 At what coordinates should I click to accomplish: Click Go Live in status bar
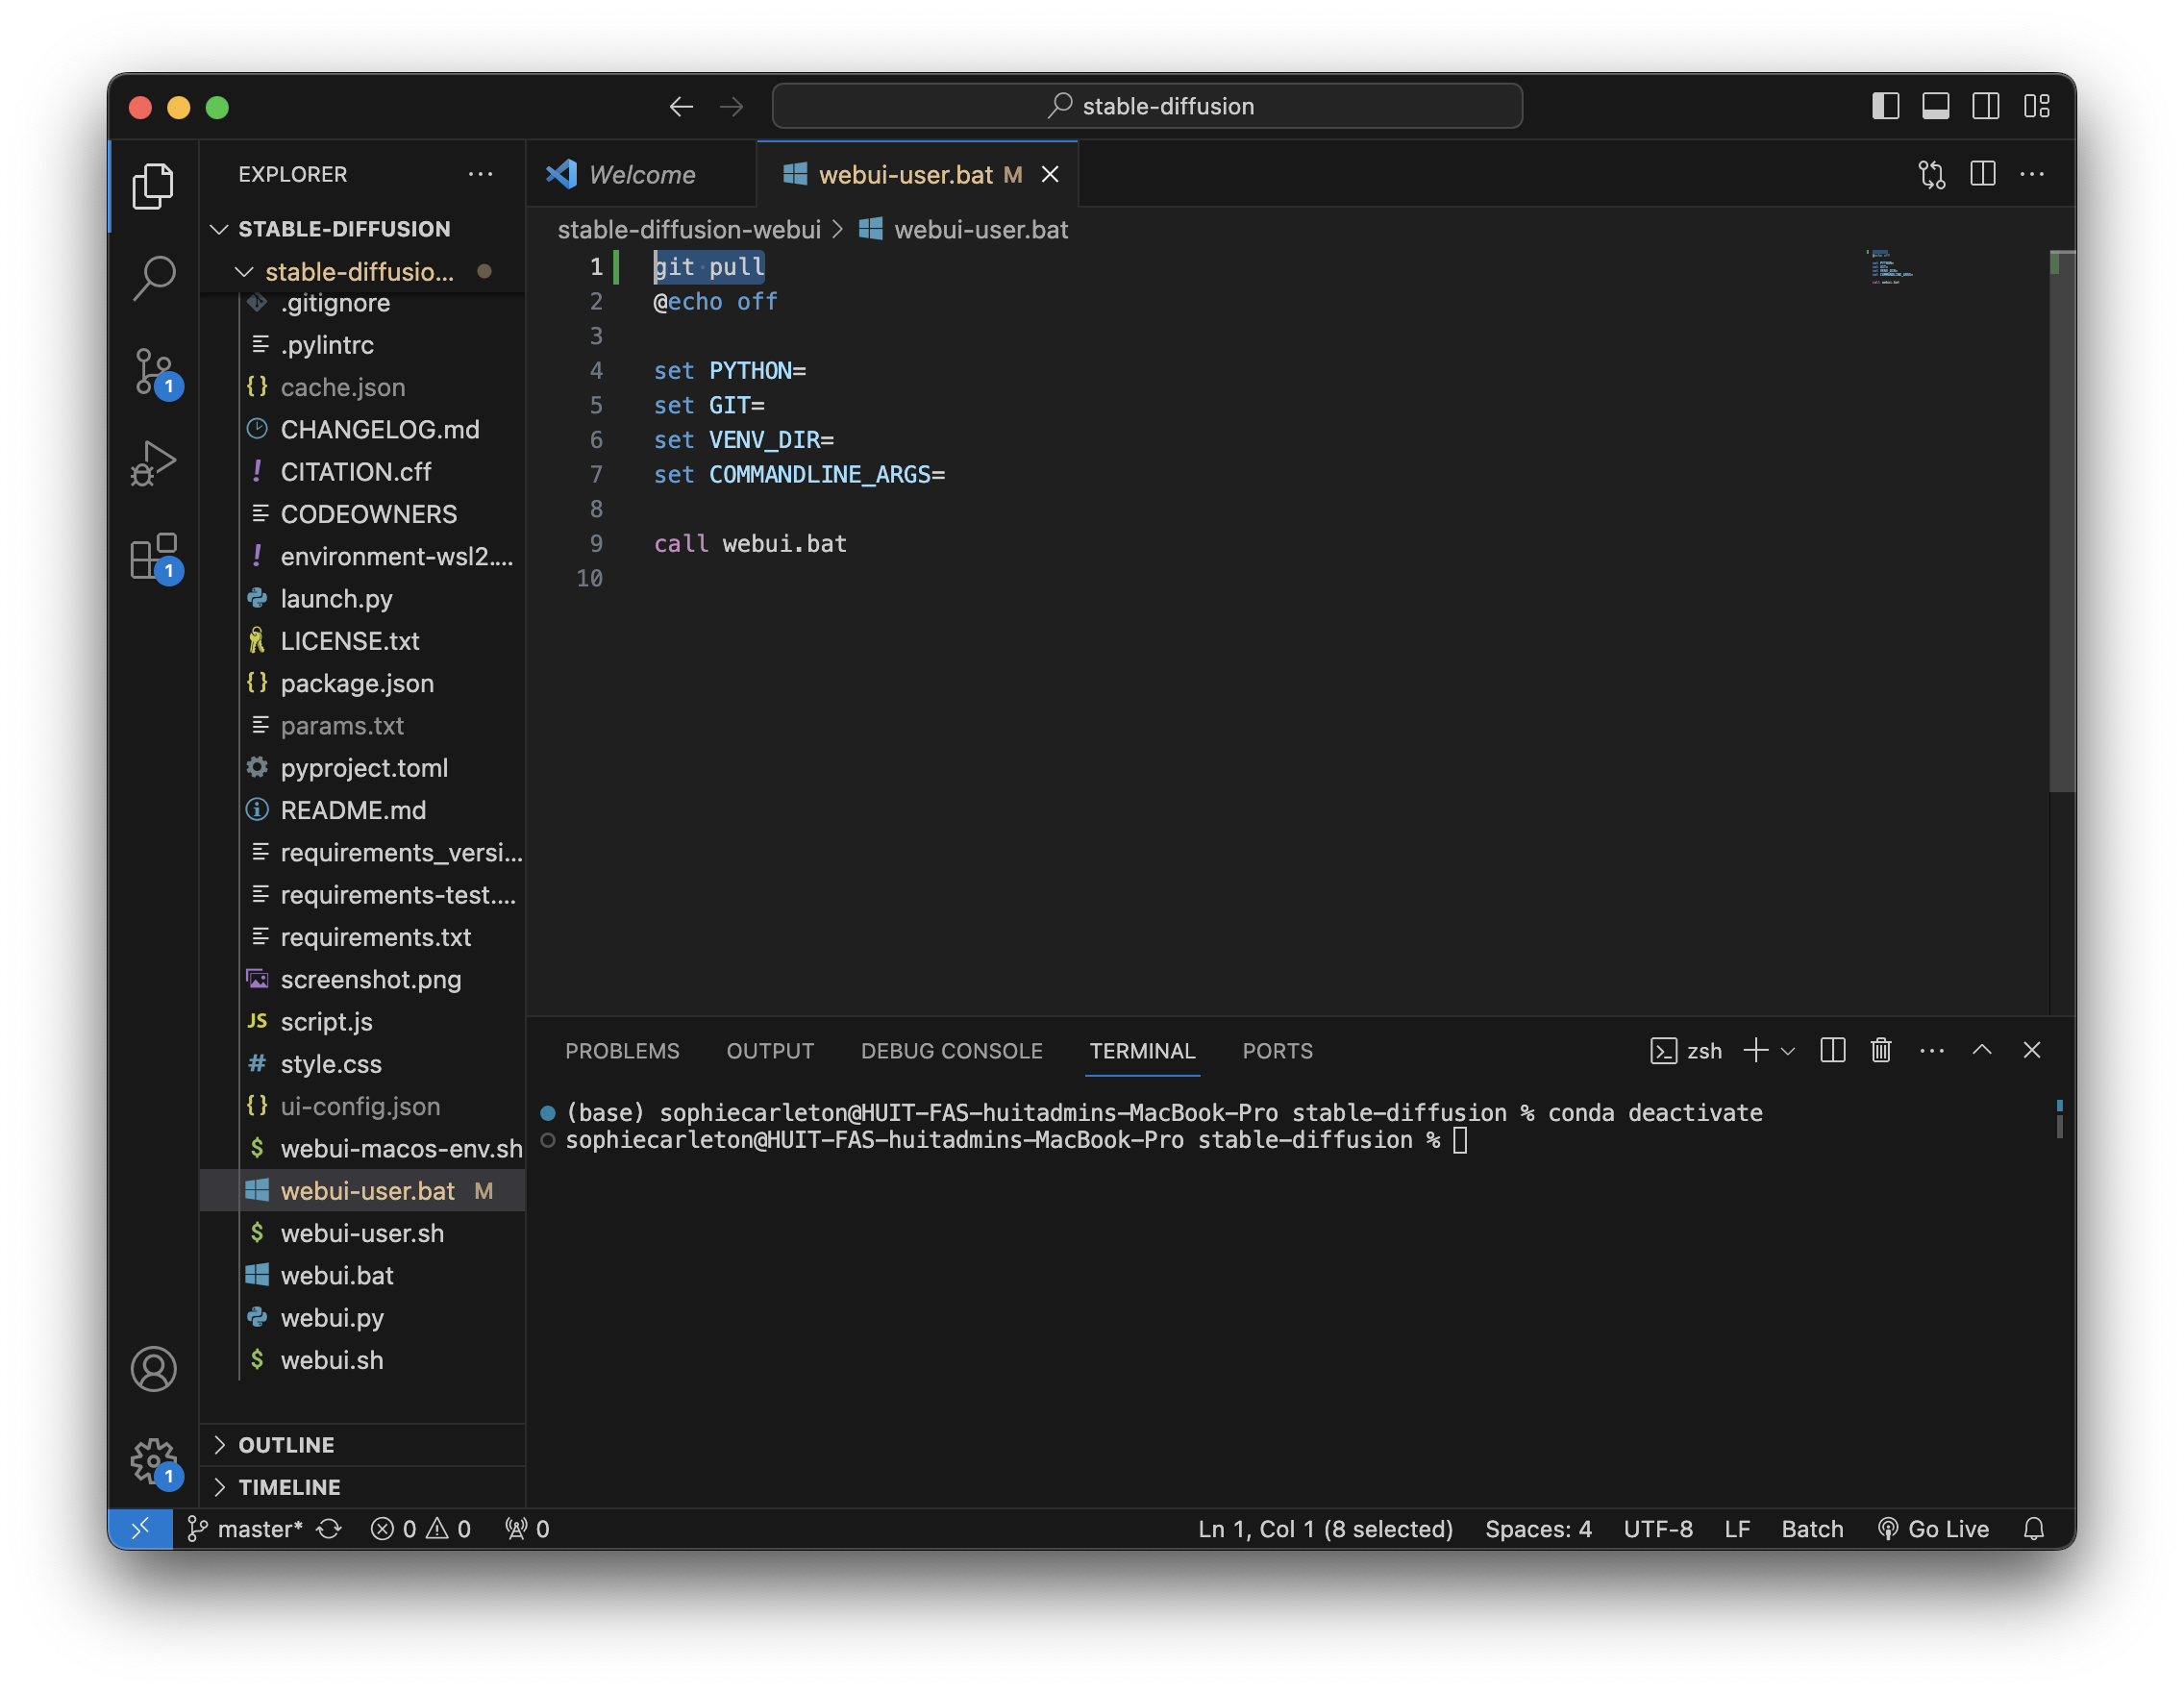(1933, 1529)
